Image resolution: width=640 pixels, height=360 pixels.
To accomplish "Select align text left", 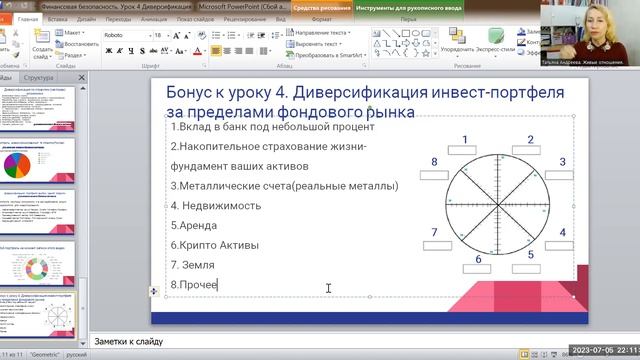I will (216, 51).
